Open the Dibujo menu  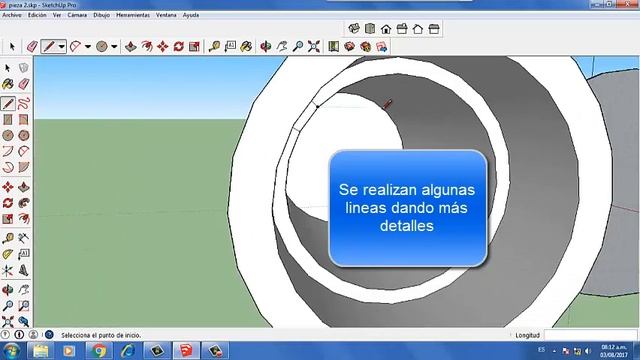101,15
